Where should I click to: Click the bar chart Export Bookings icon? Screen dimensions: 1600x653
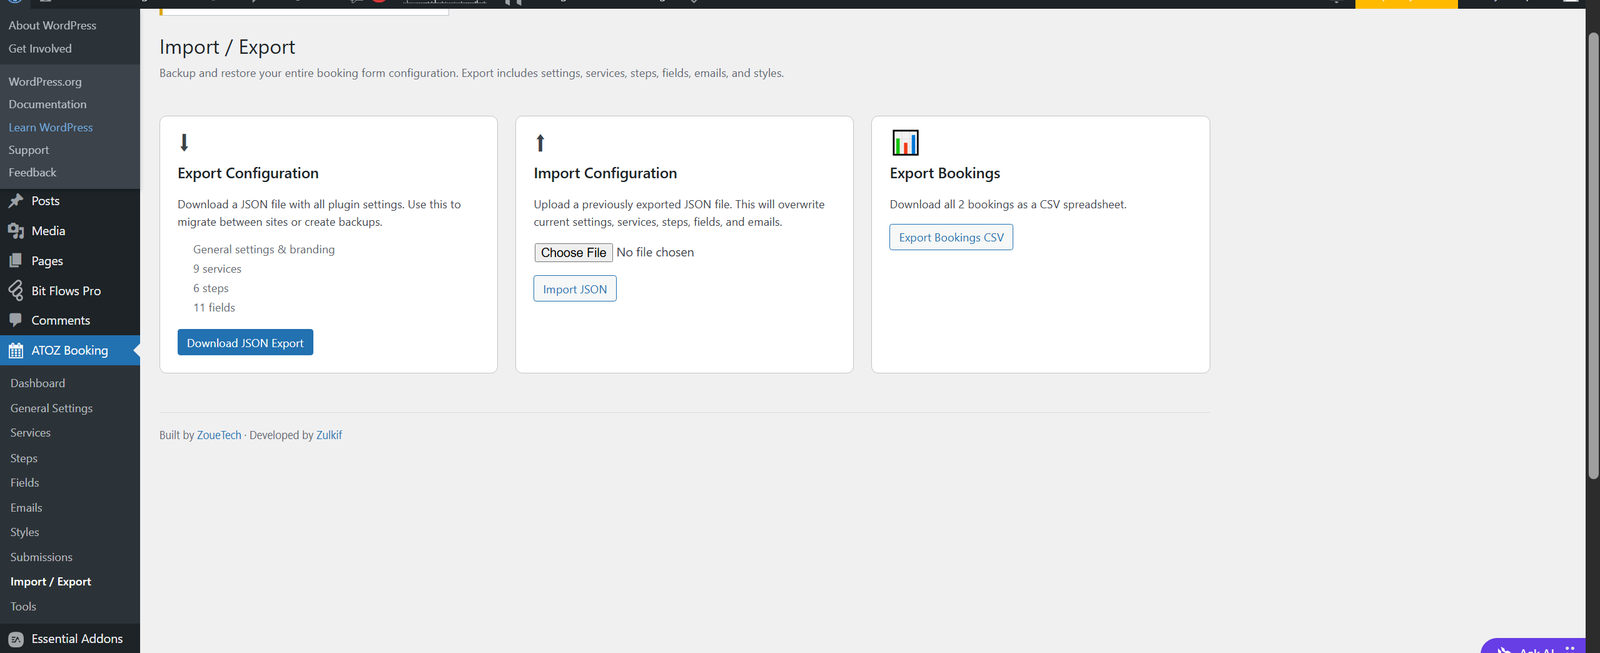(x=905, y=143)
